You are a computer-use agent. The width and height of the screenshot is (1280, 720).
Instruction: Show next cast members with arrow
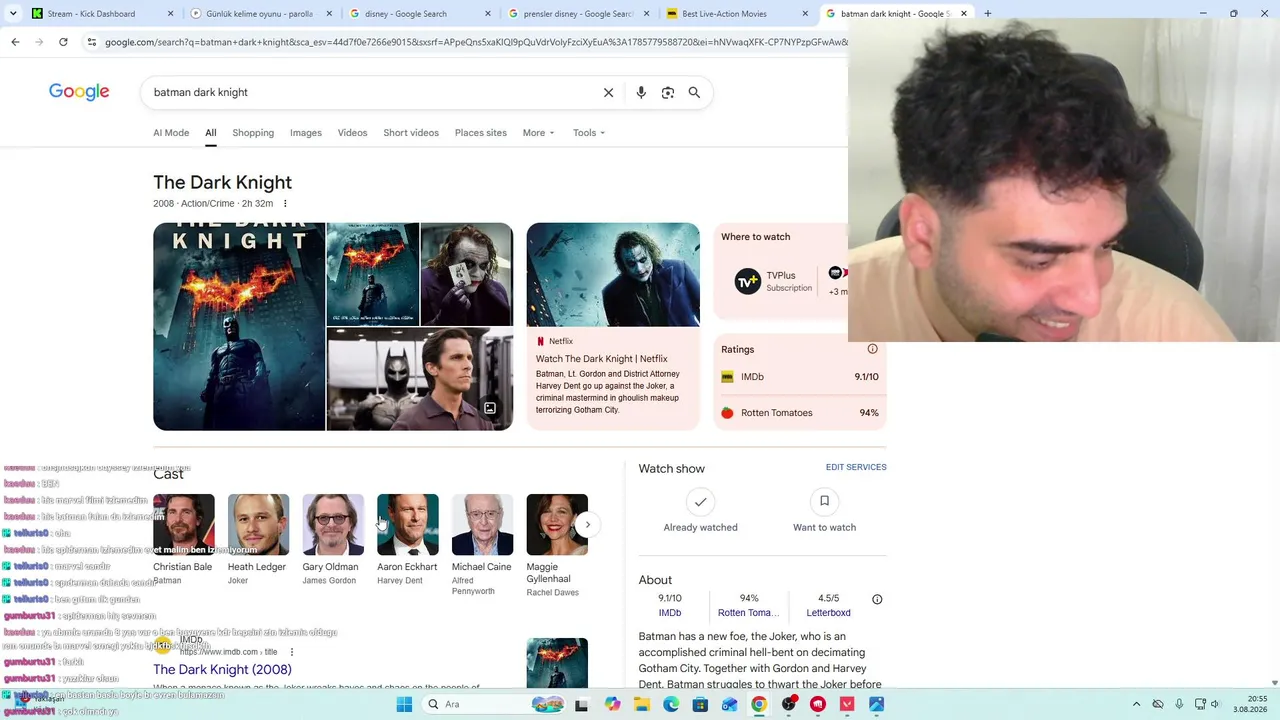(x=587, y=525)
